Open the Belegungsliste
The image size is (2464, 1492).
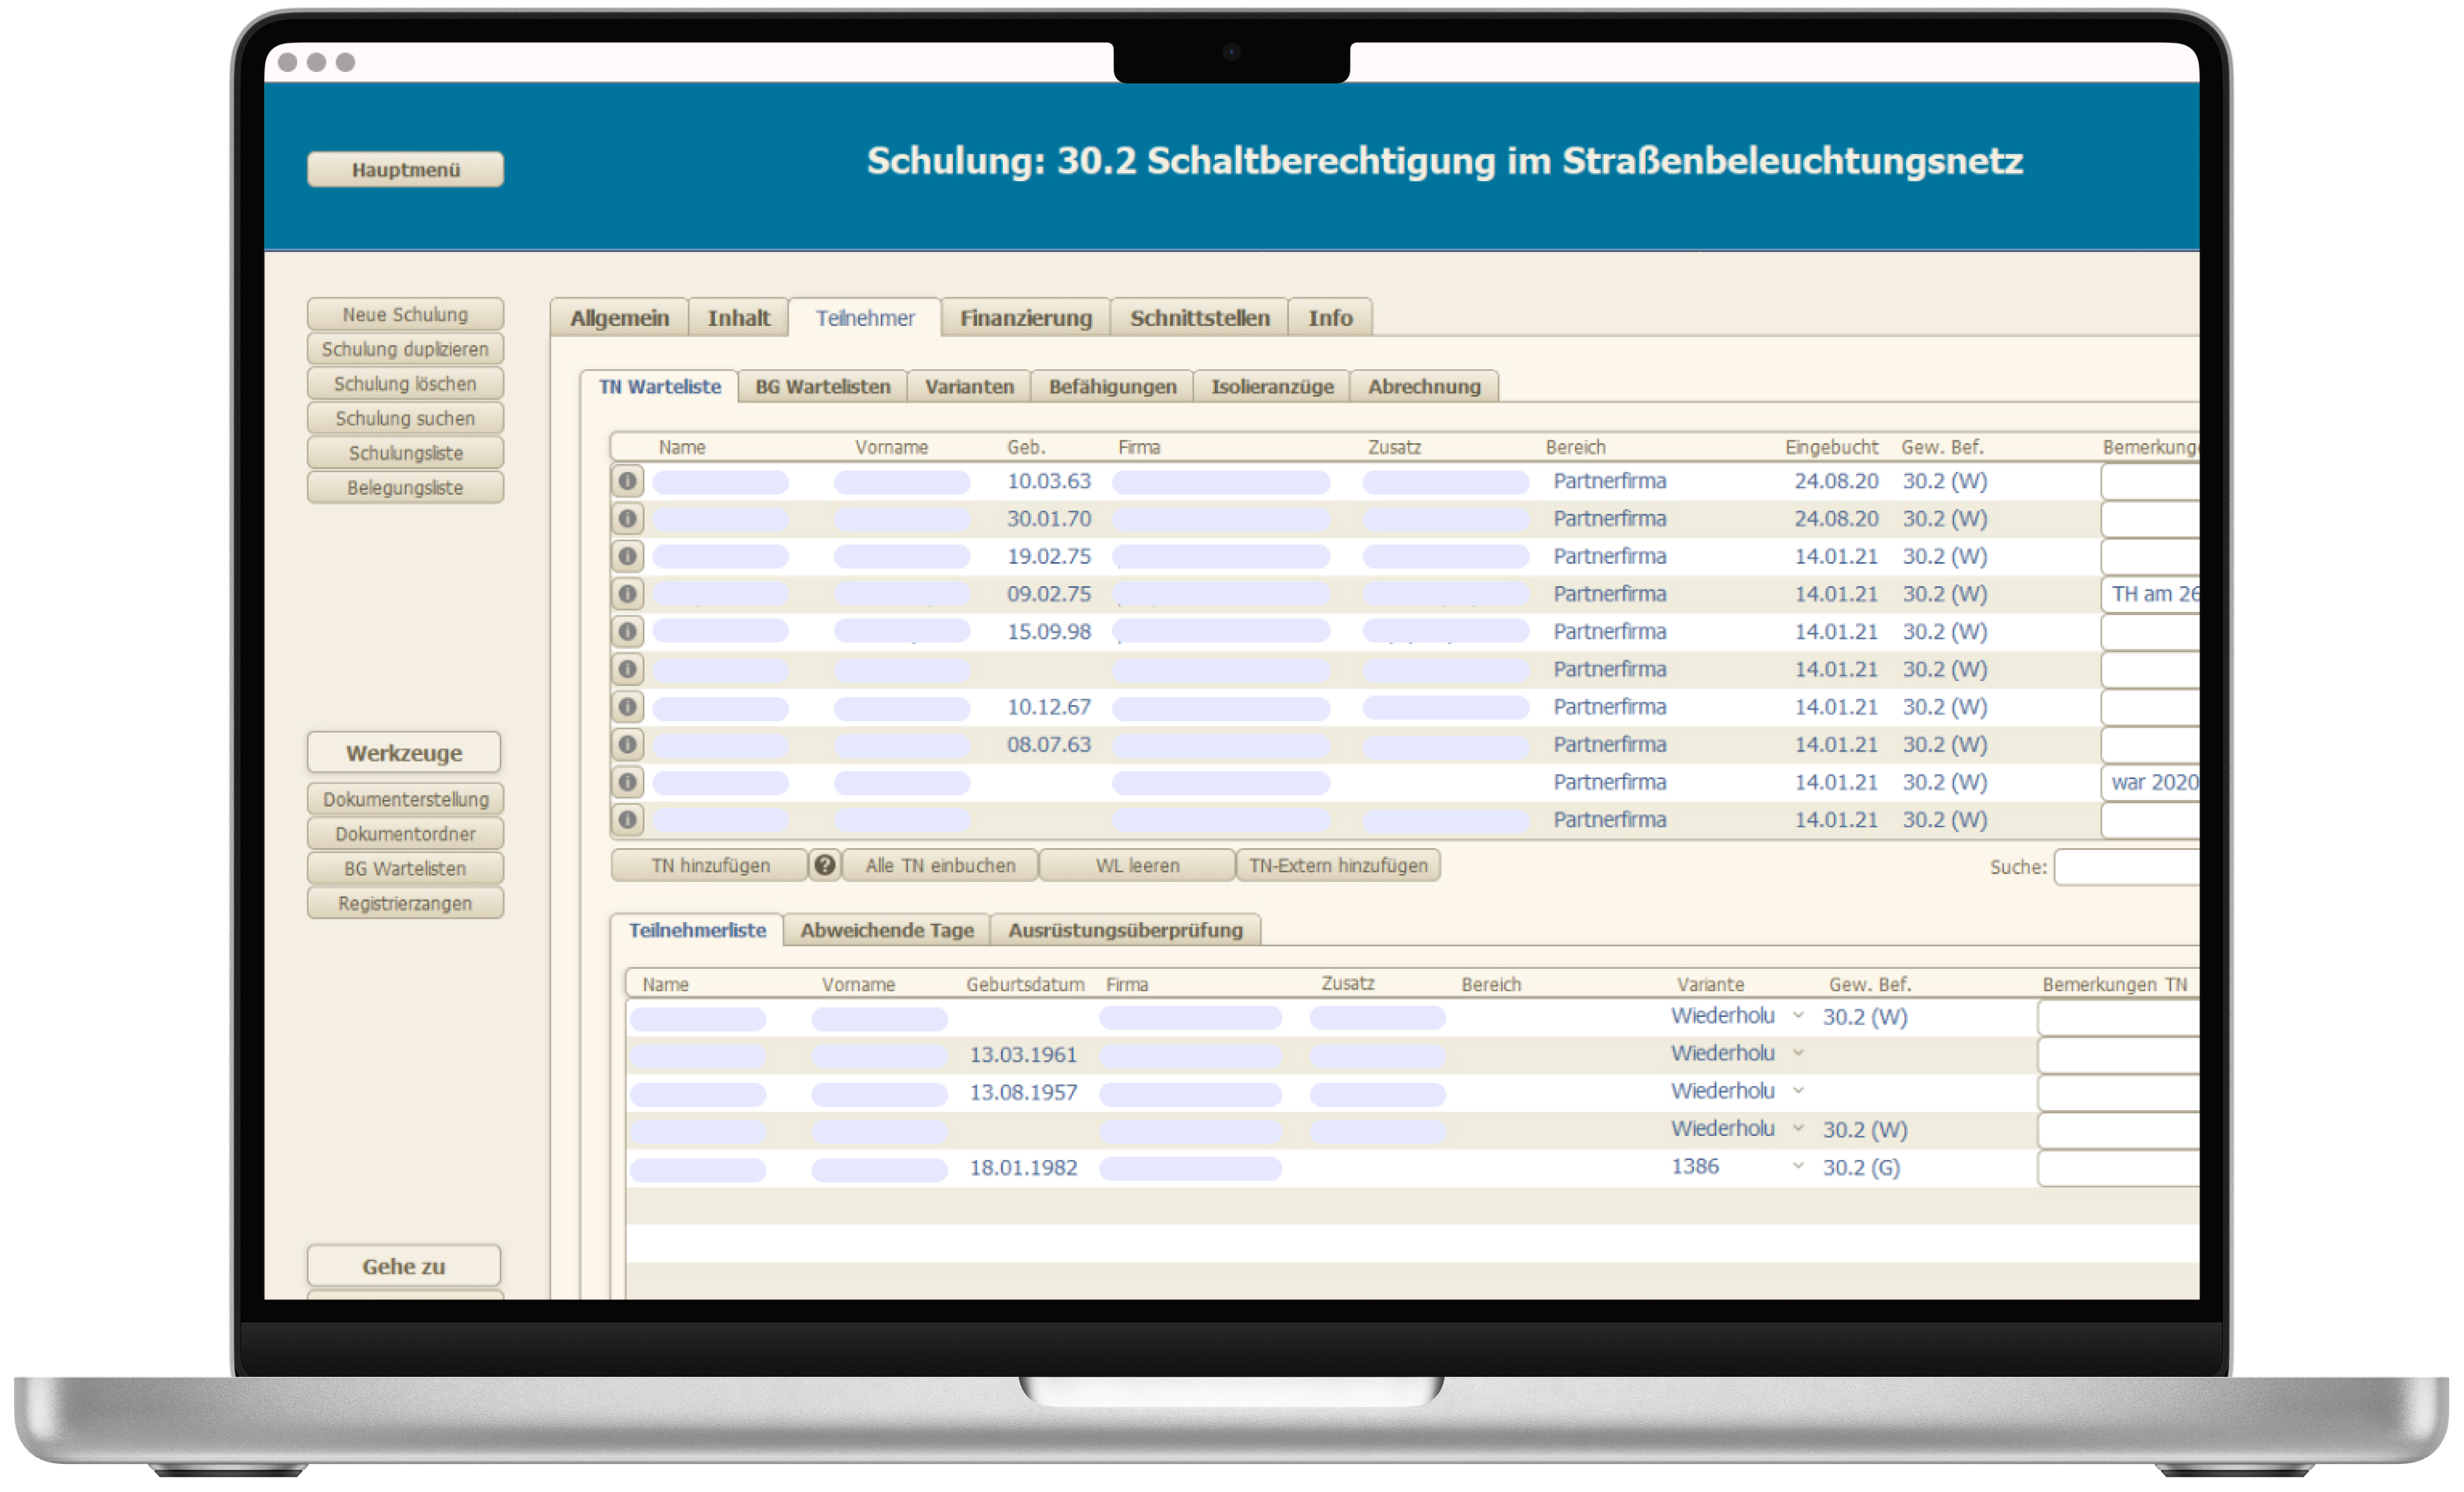(405, 488)
